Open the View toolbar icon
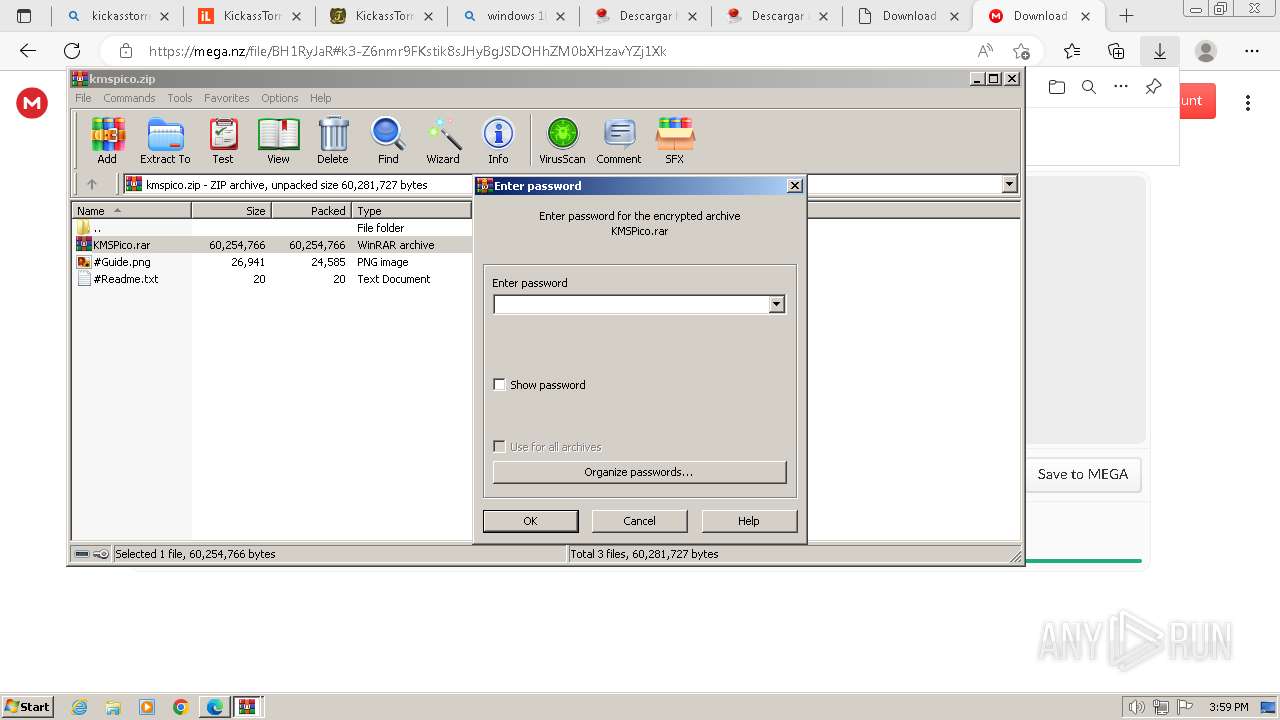This screenshot has width=1280, height=720. click(278, 141)
